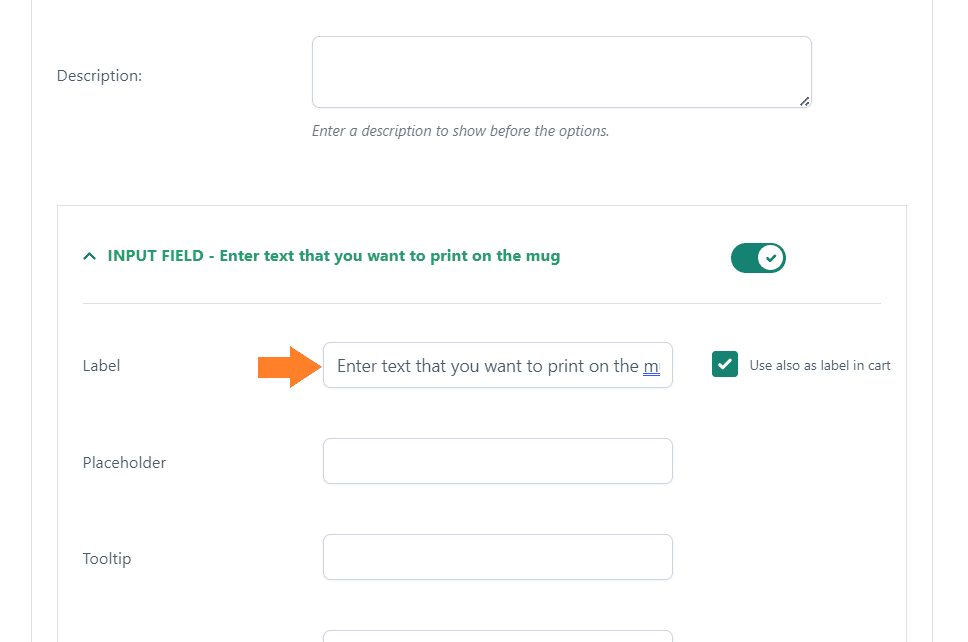Click inside the Label text field
Viewport: 968px width, 642px height.
498,365
